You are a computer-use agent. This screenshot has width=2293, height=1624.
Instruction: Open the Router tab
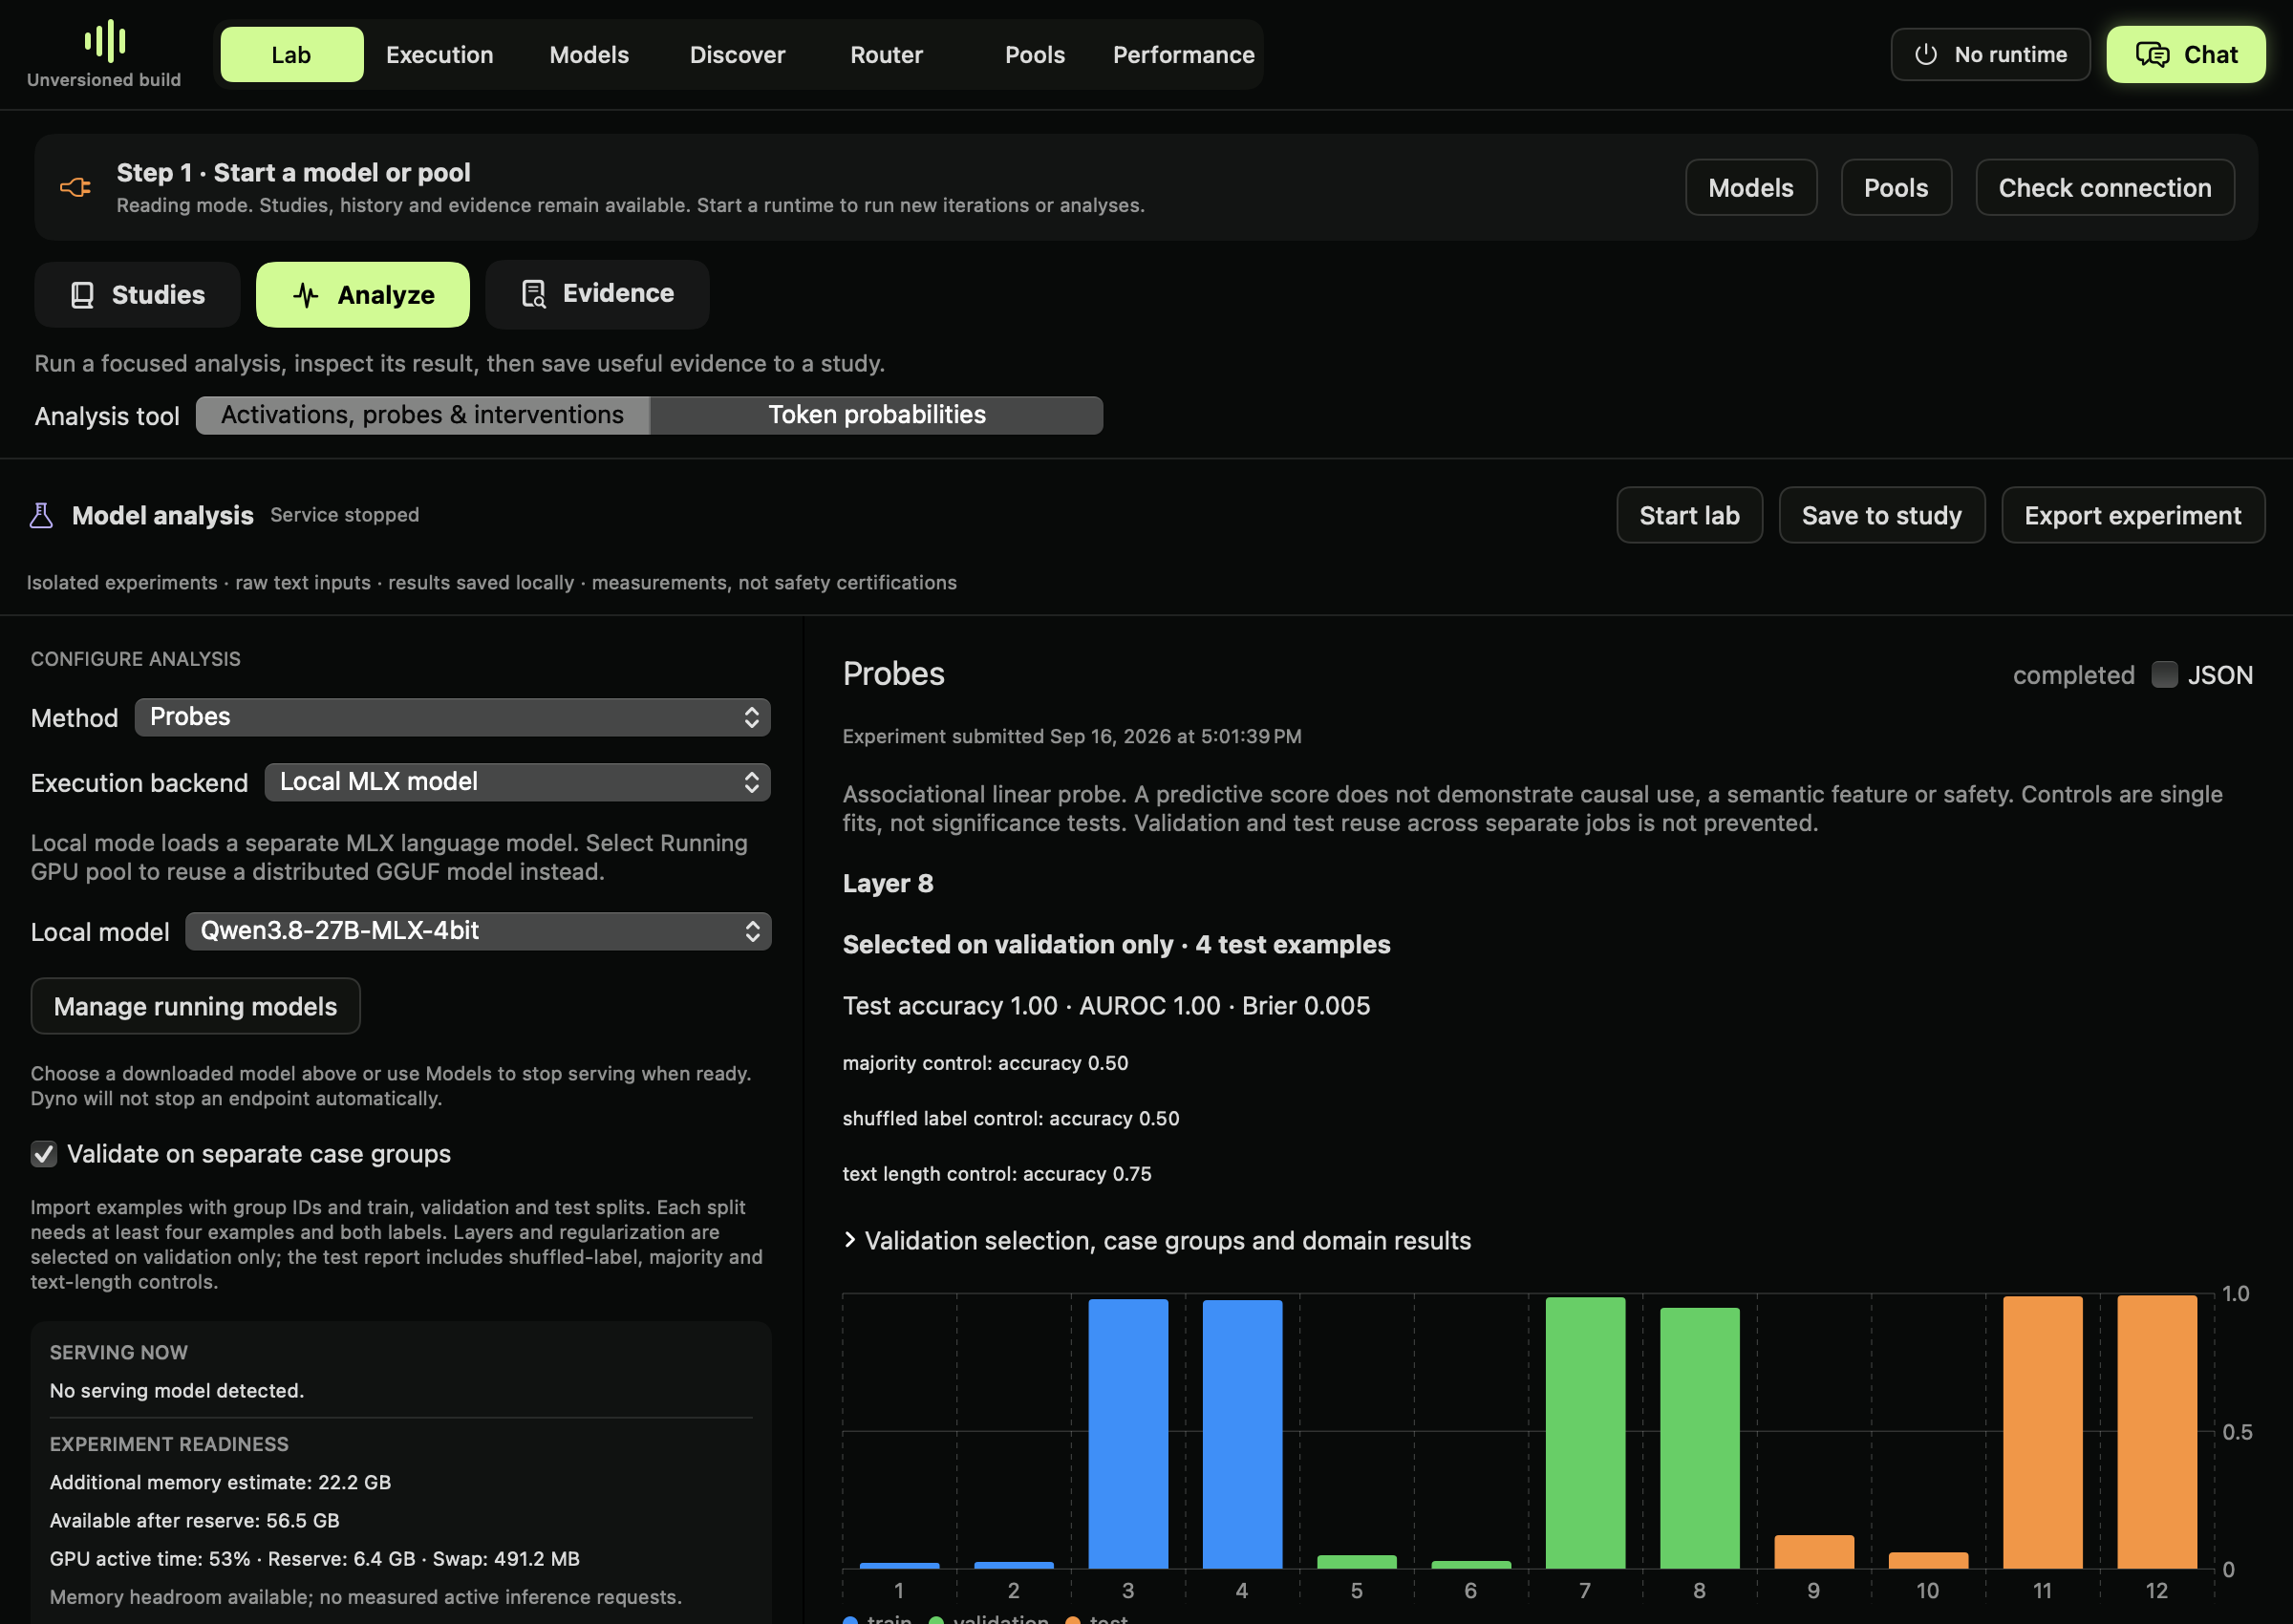[x=887, y=55]
